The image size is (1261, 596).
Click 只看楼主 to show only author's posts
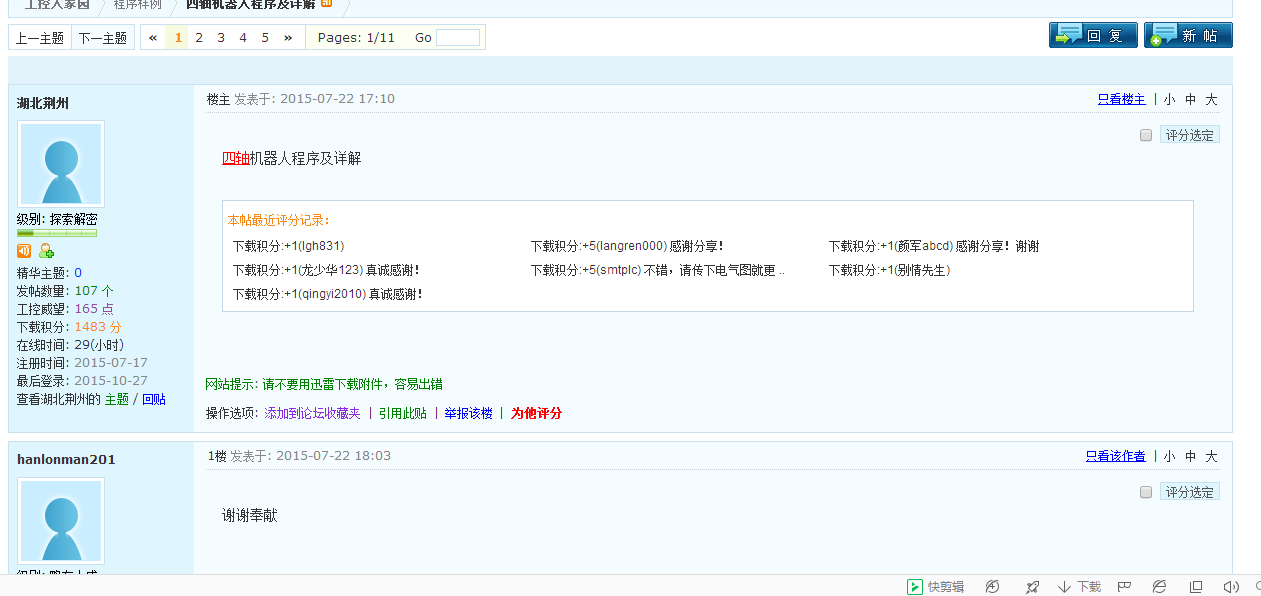(x=1121, y=99)
